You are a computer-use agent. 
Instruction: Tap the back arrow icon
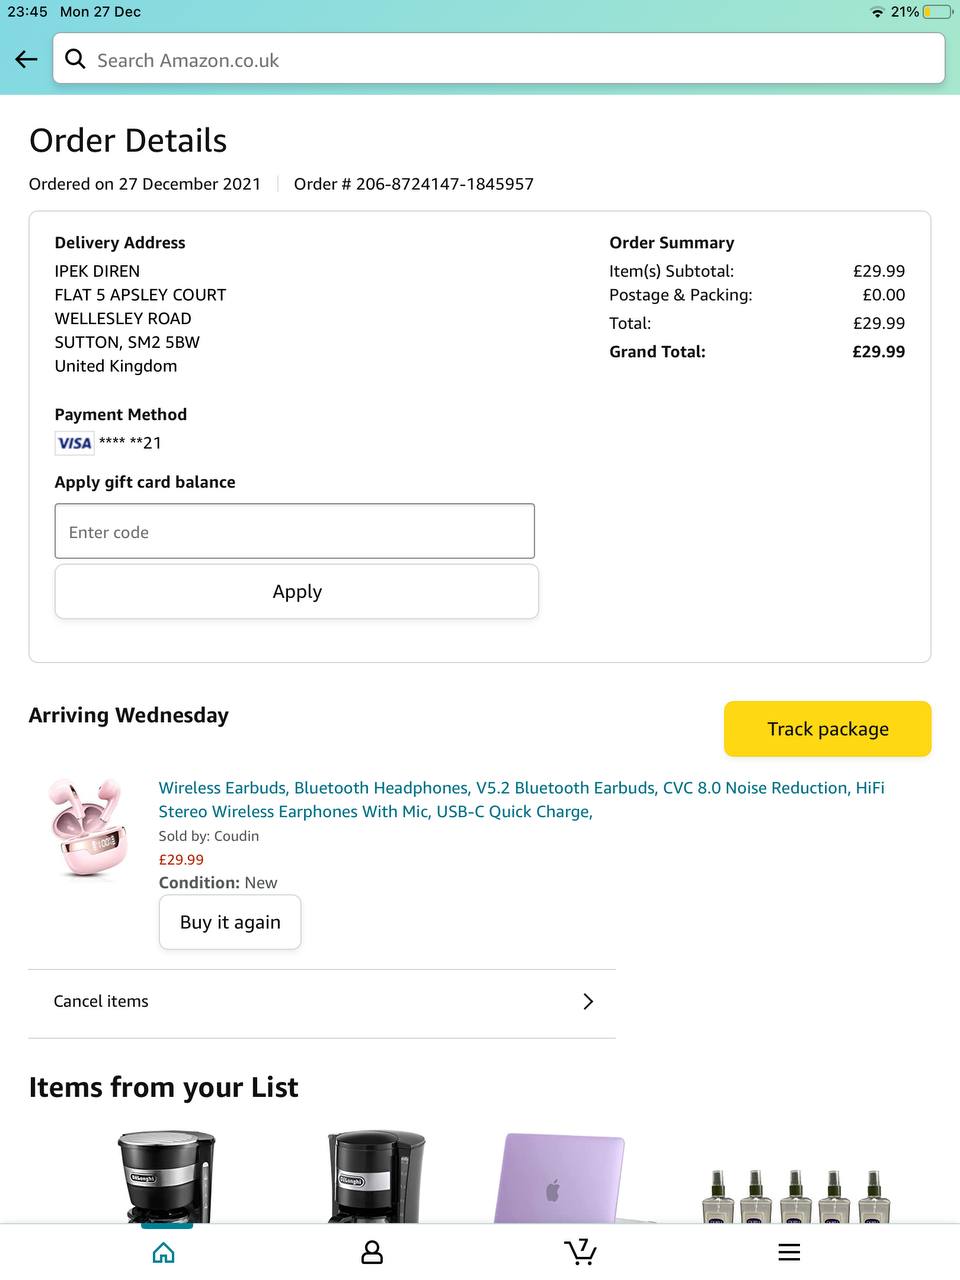[27, 60]
